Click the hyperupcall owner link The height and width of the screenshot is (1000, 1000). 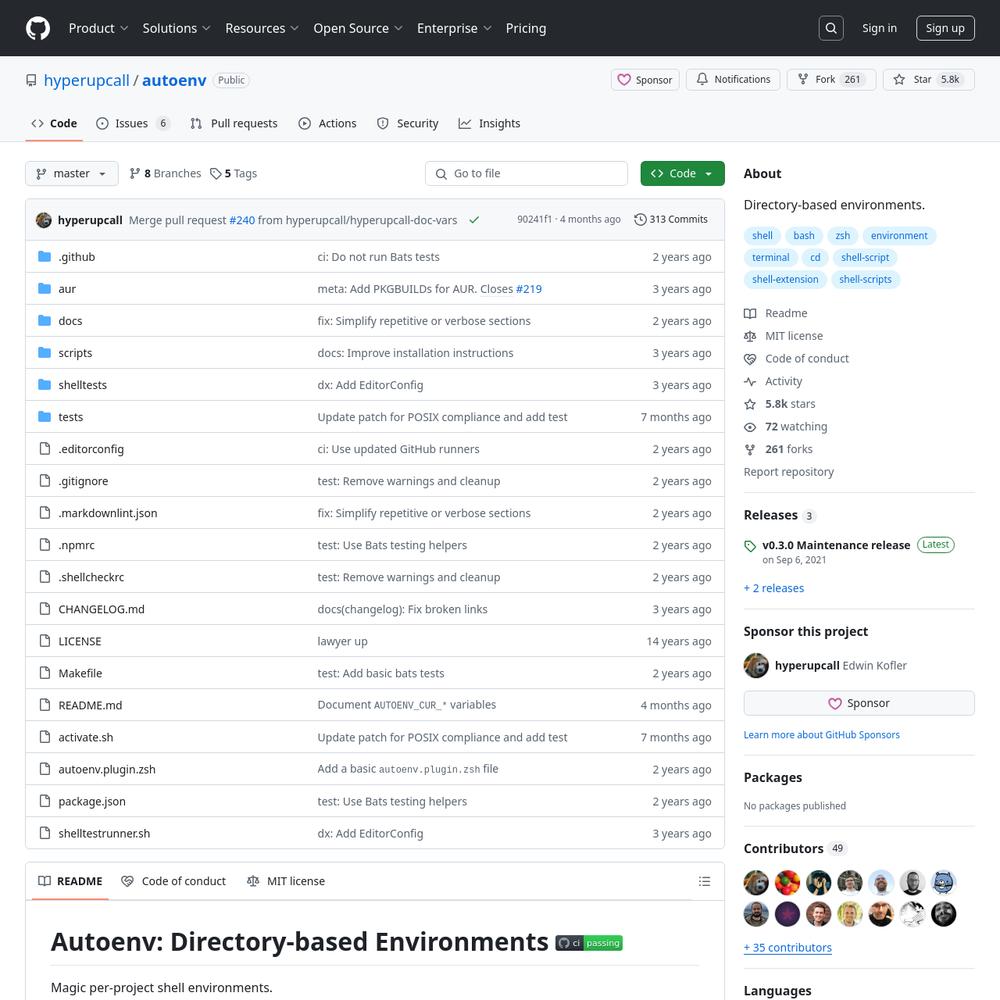86,80
